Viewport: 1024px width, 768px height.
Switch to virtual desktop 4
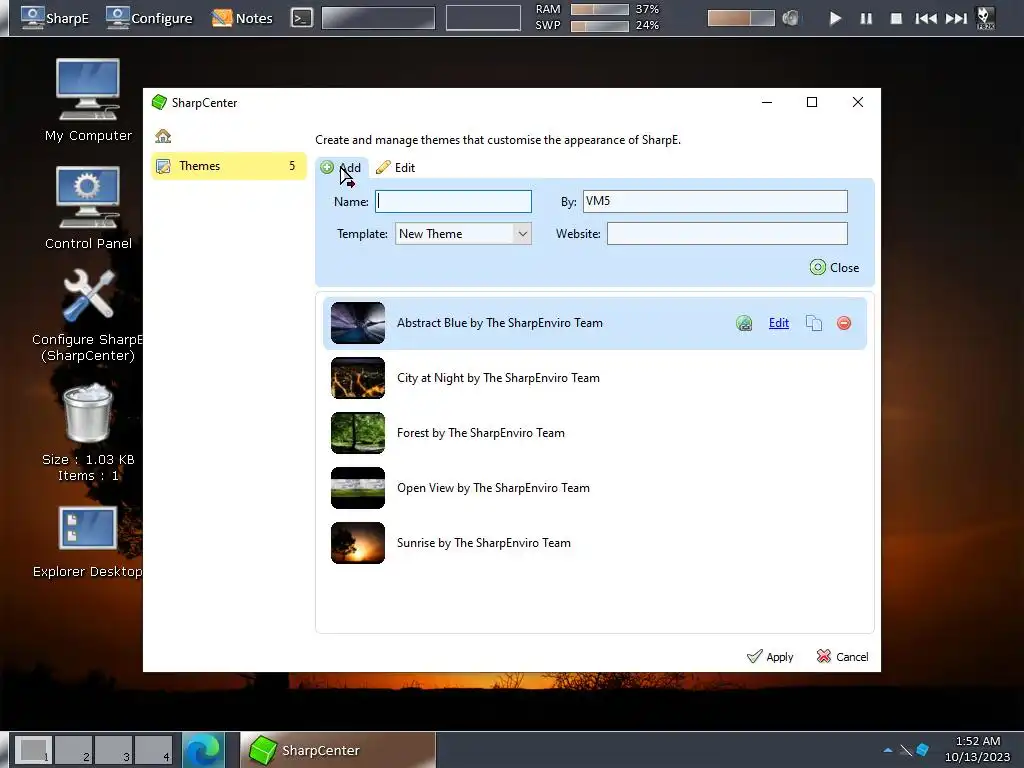[153, 750]
